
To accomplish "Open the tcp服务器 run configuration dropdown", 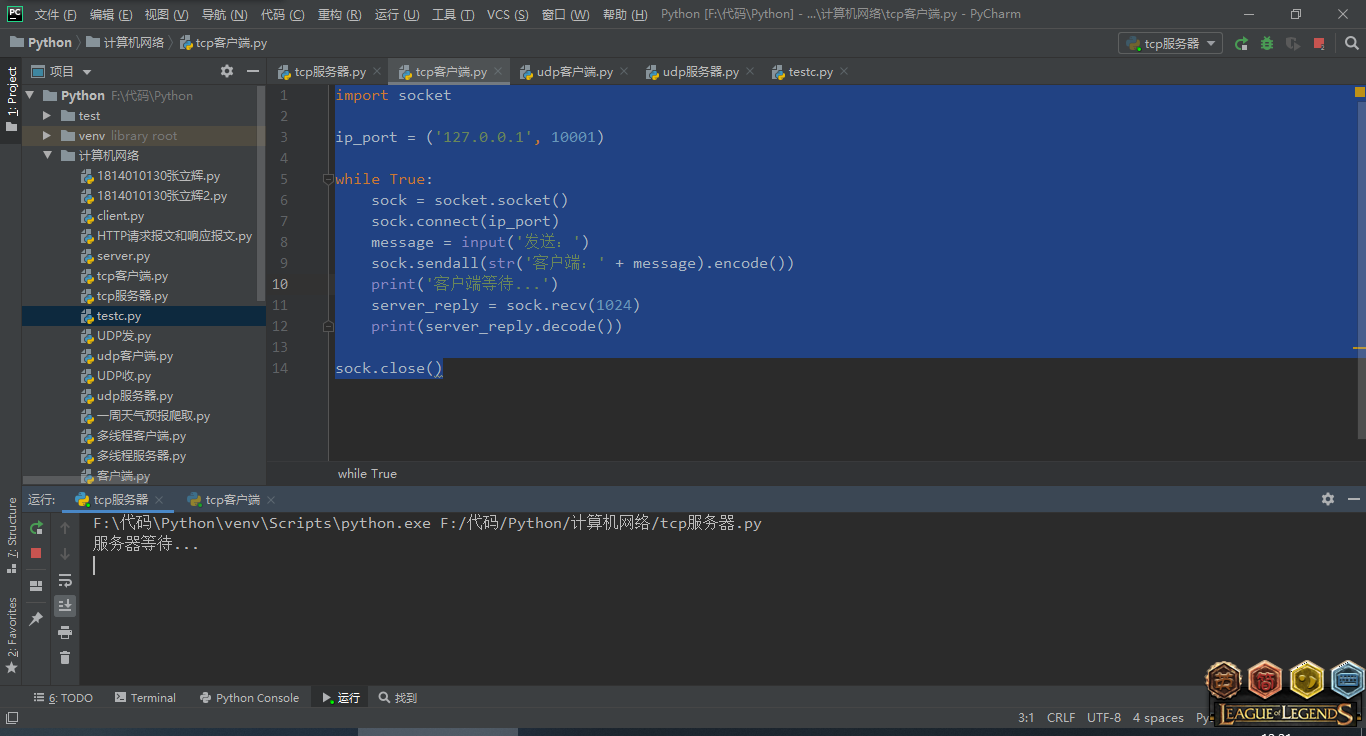I will [x=1170, y=43].
